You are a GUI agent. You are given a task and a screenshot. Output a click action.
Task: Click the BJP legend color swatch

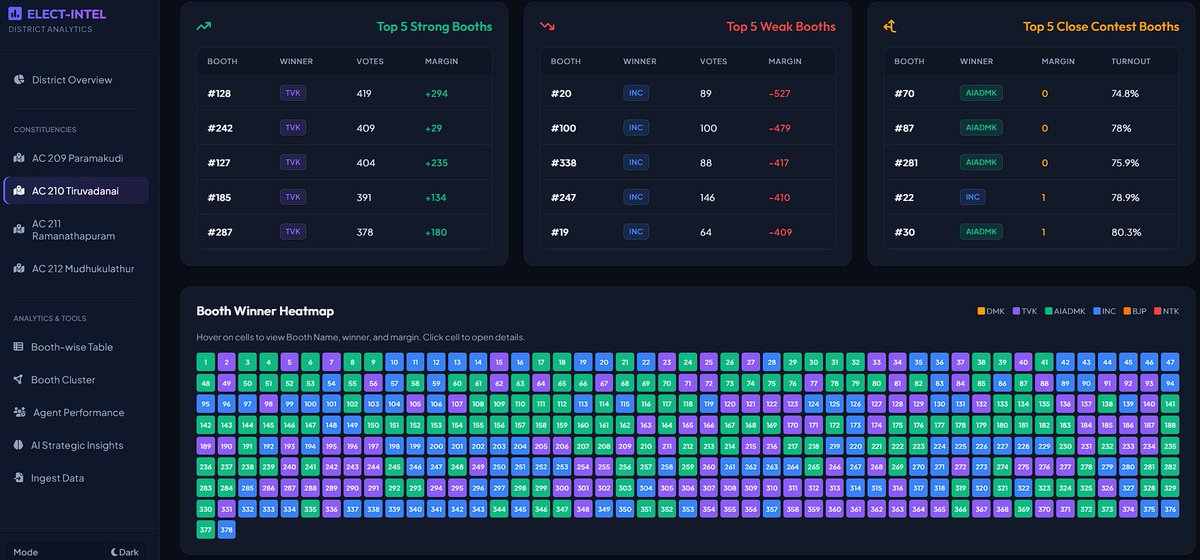pos(1127,311)
